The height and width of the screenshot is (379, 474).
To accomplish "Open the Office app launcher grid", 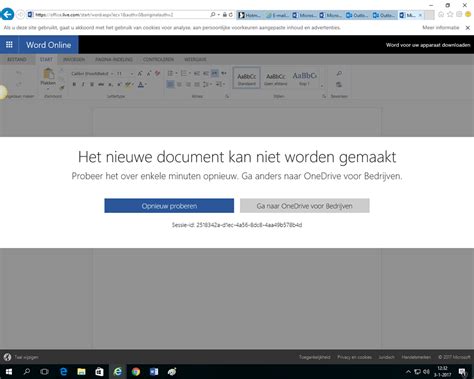I will tap(9, 45).
